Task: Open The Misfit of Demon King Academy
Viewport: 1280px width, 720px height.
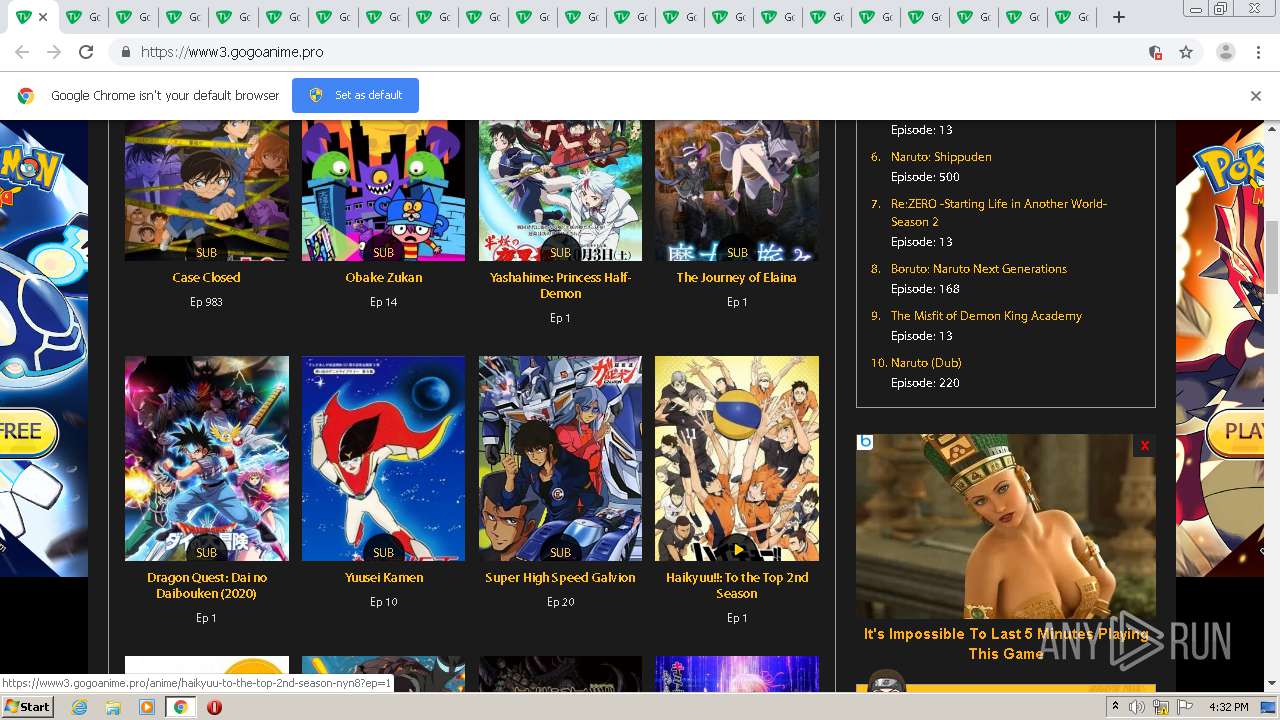Action: [x=986, y=316]
